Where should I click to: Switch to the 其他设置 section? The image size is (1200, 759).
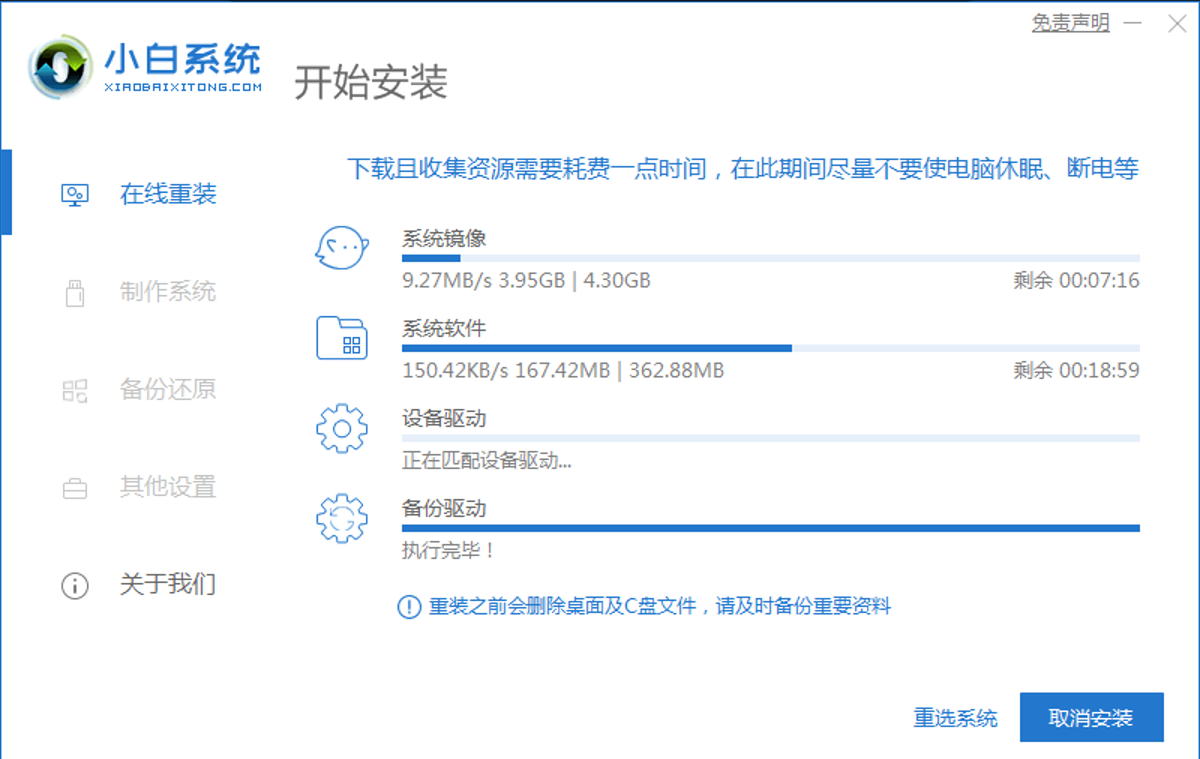[x=167, y=488]
